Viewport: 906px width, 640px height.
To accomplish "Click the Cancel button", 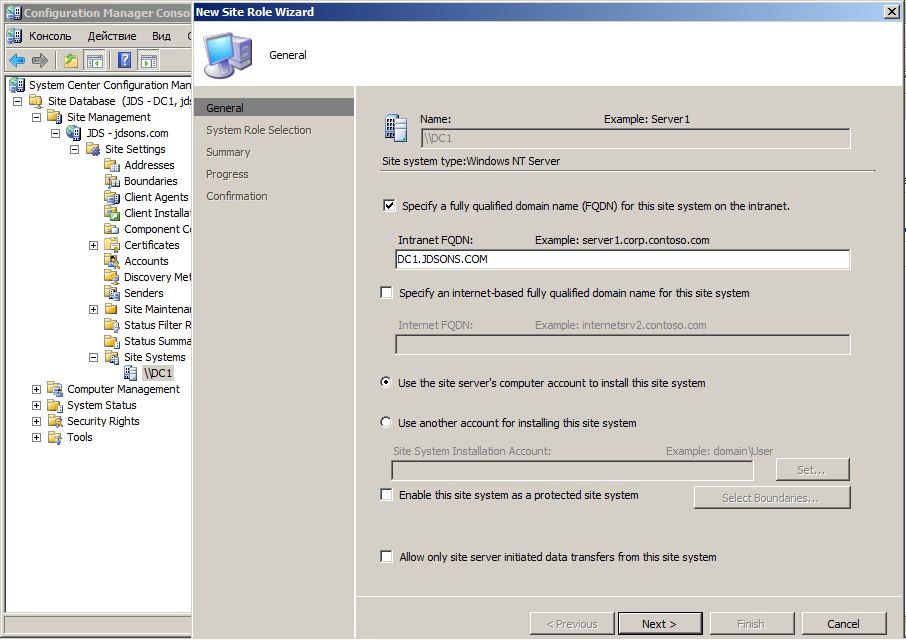I will (x=844, y=623).
